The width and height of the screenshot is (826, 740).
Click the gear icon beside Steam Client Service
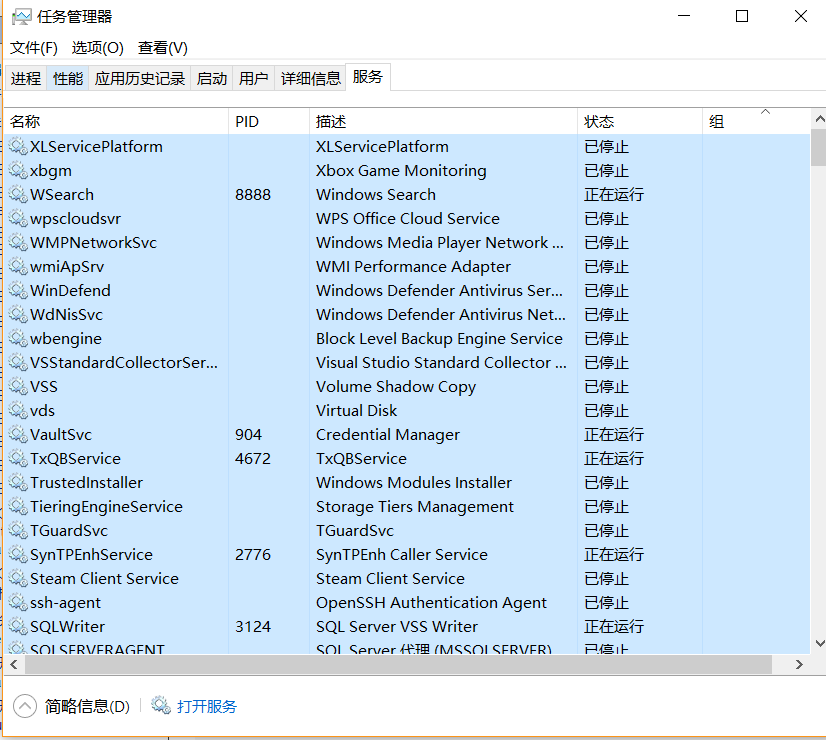(18, 578)
